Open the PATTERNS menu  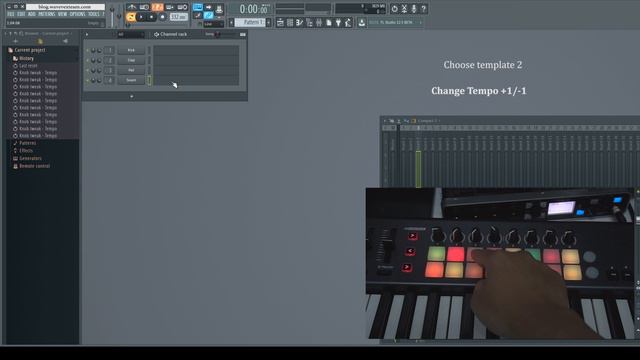(47, 14)
